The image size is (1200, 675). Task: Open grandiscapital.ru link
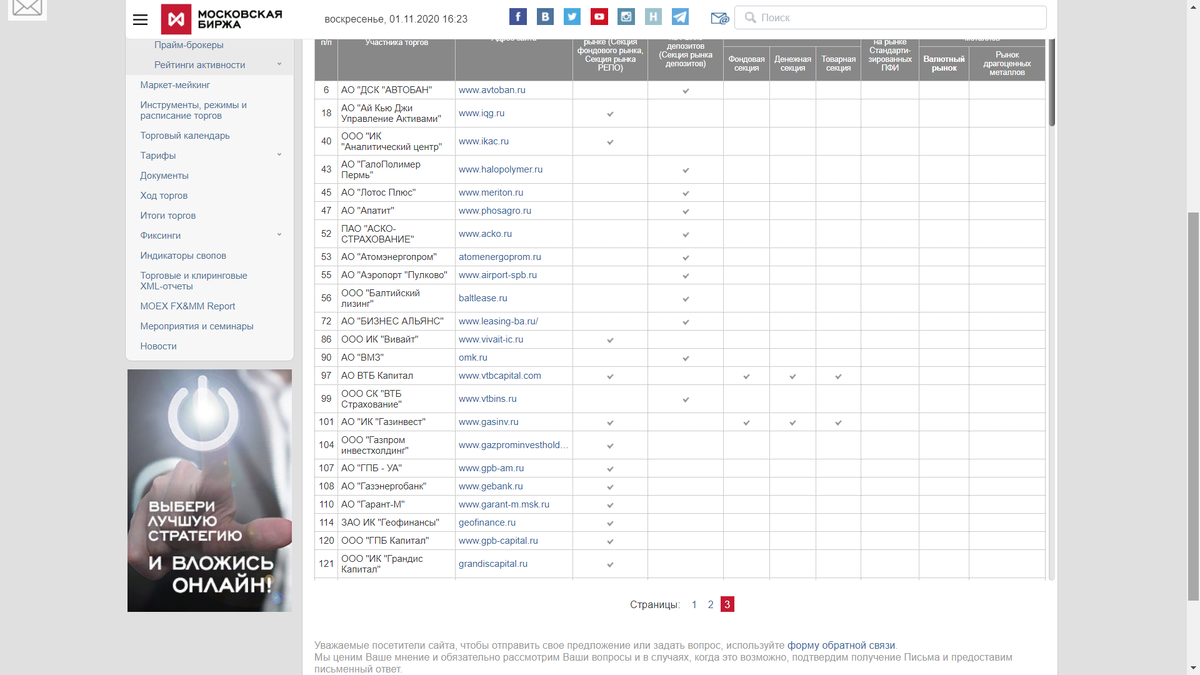pos(493,564)
